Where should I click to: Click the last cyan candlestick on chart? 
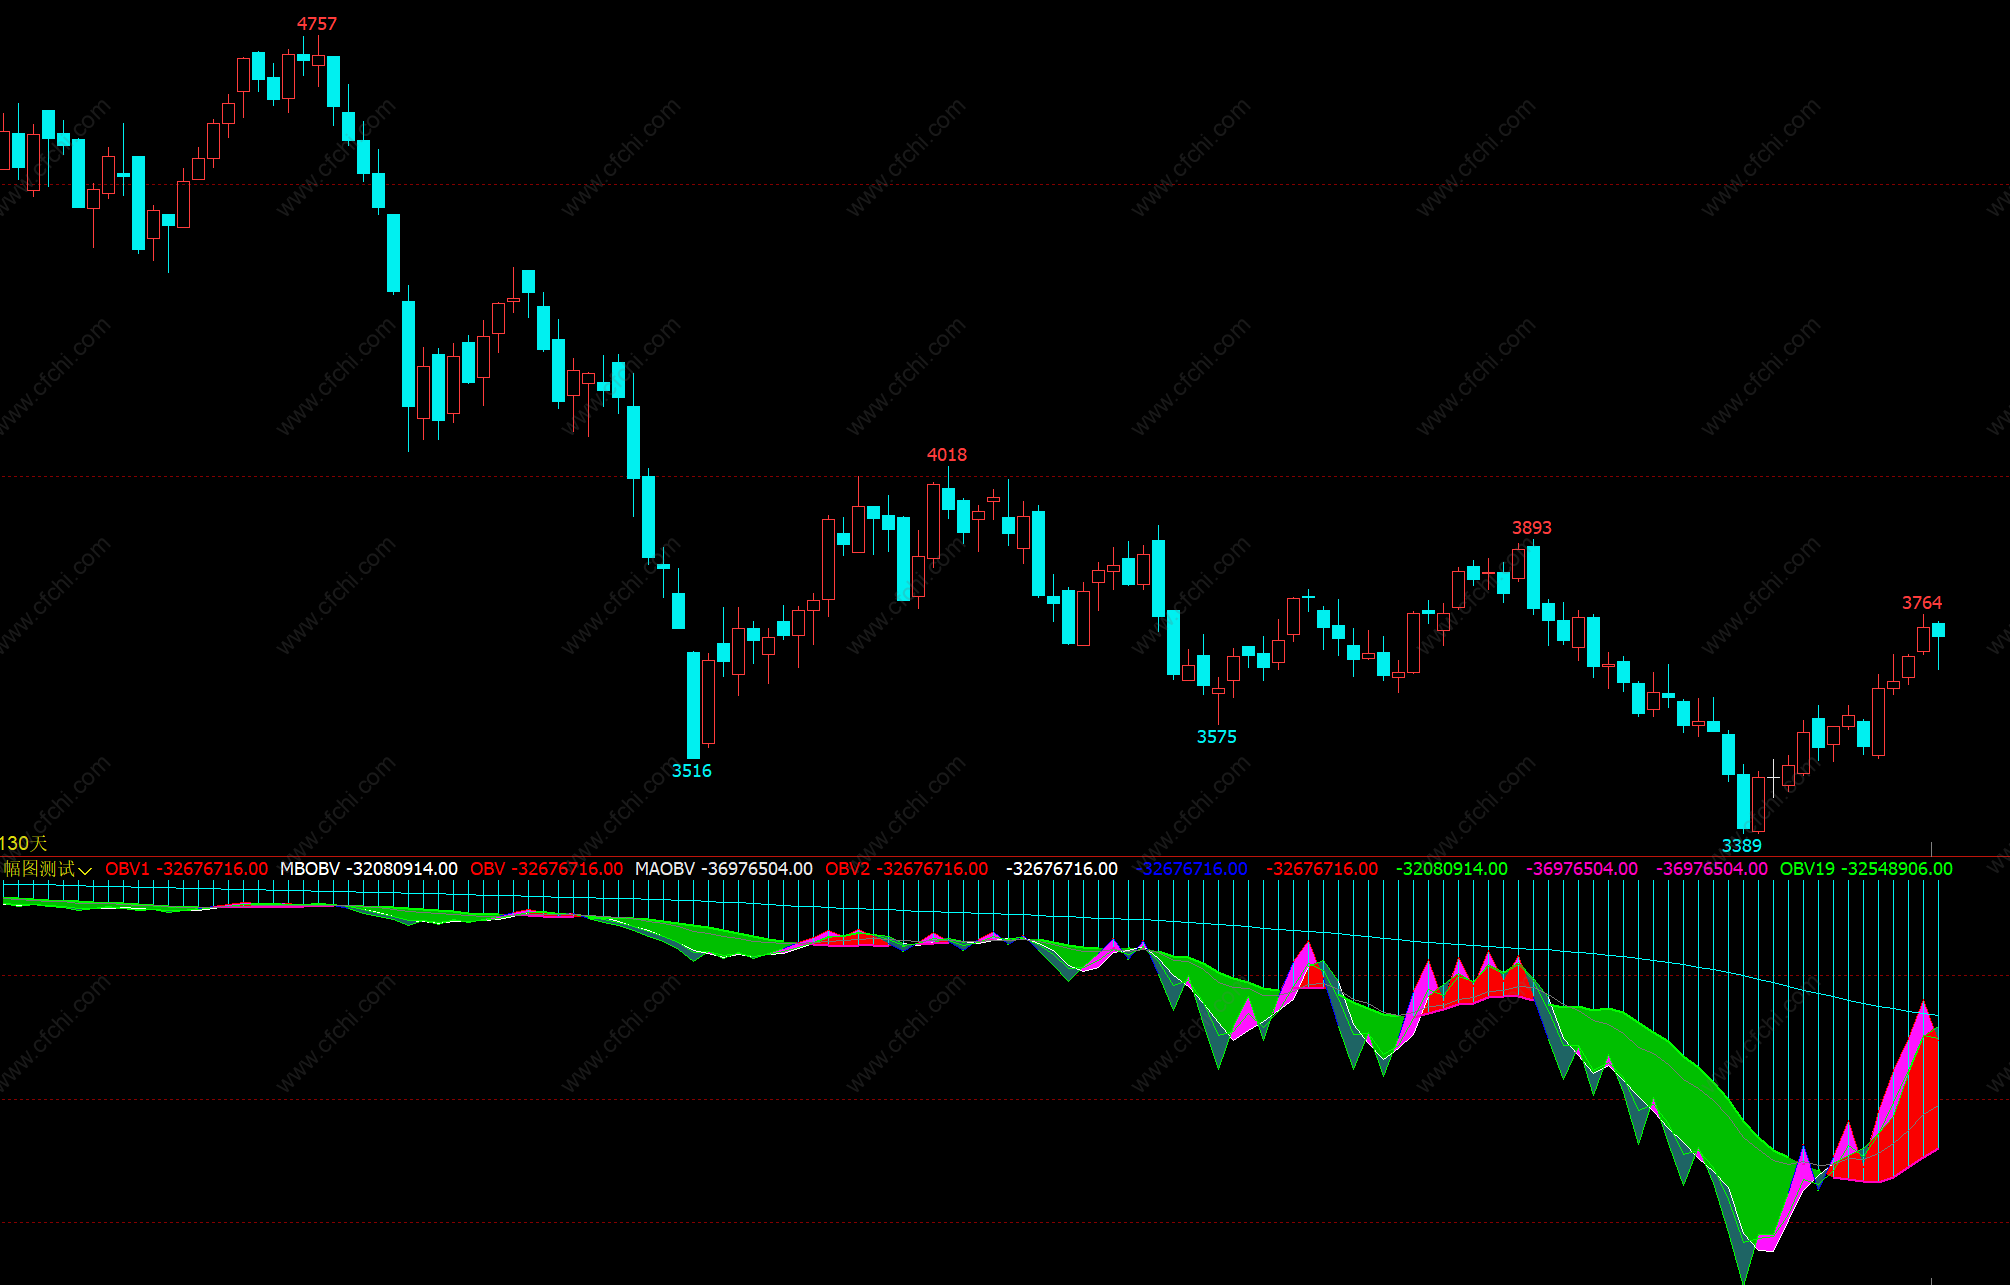pos(1938,630)
